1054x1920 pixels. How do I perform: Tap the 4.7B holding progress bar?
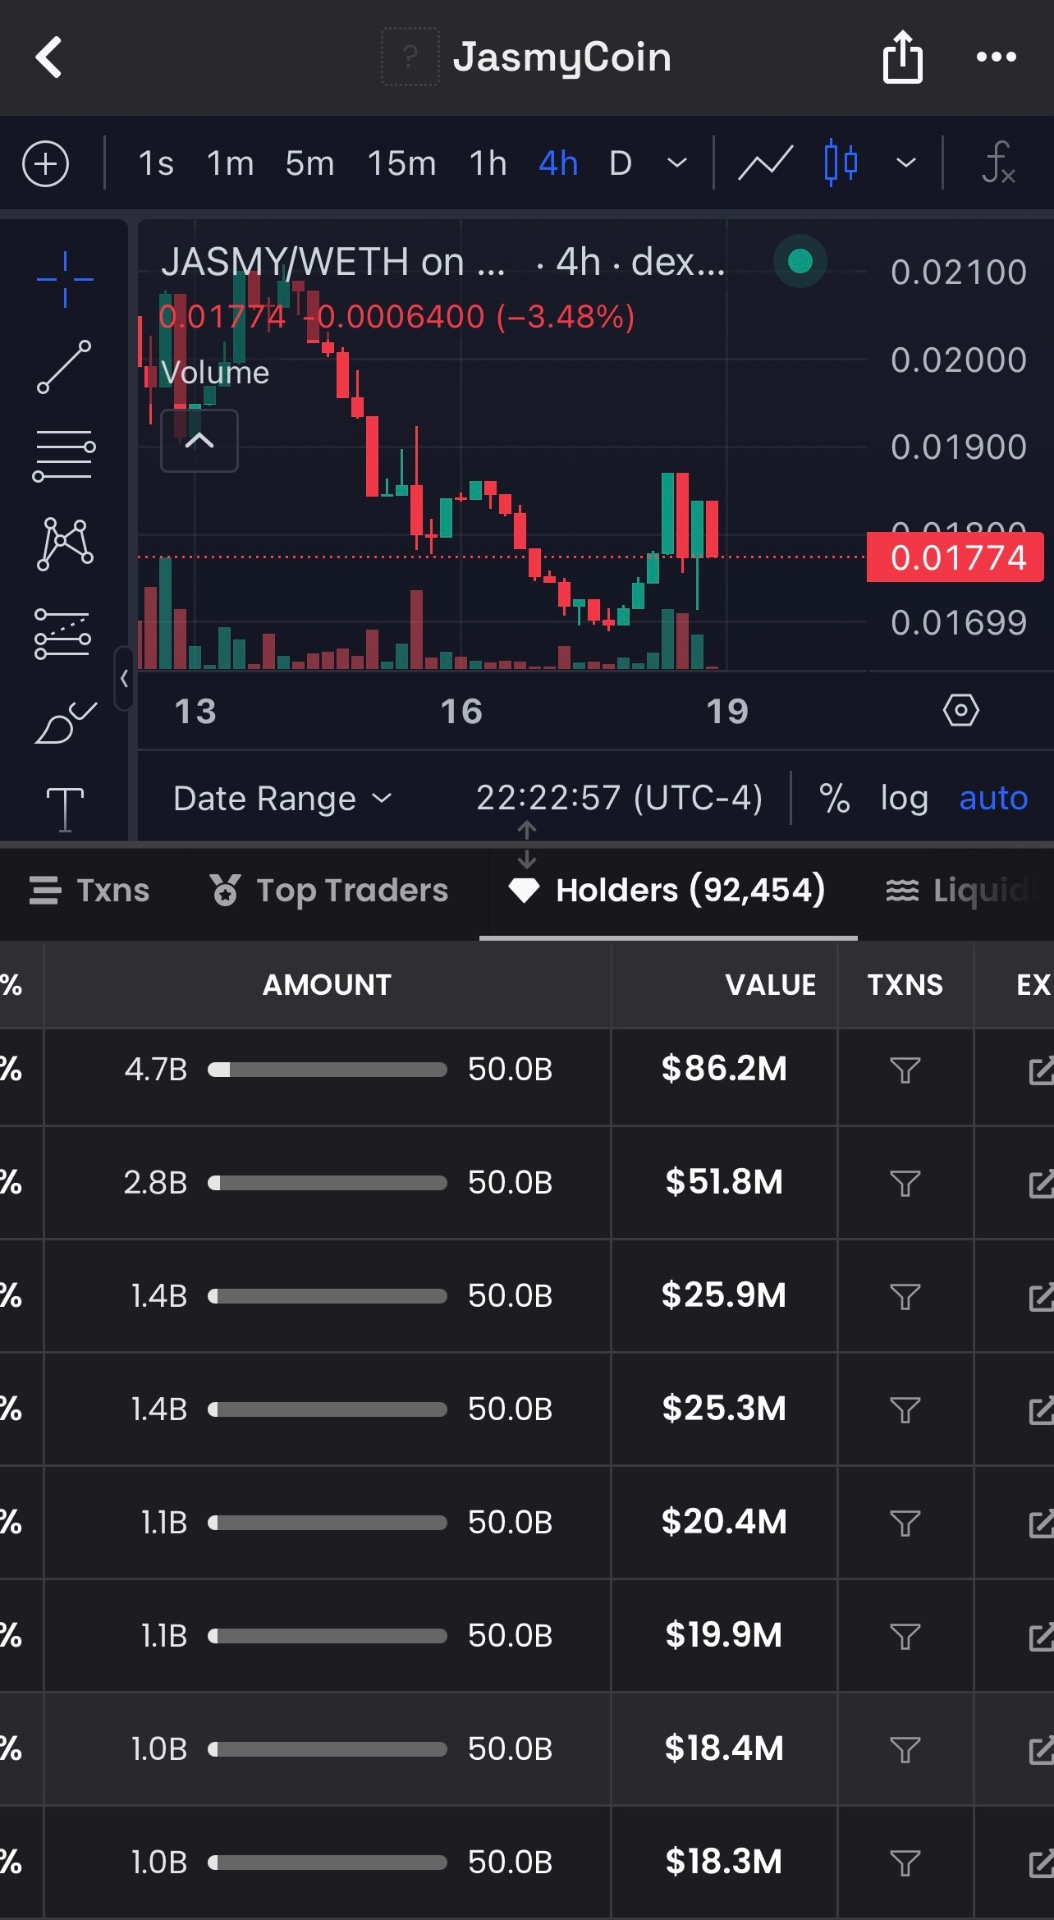[x=327, y=1070]
